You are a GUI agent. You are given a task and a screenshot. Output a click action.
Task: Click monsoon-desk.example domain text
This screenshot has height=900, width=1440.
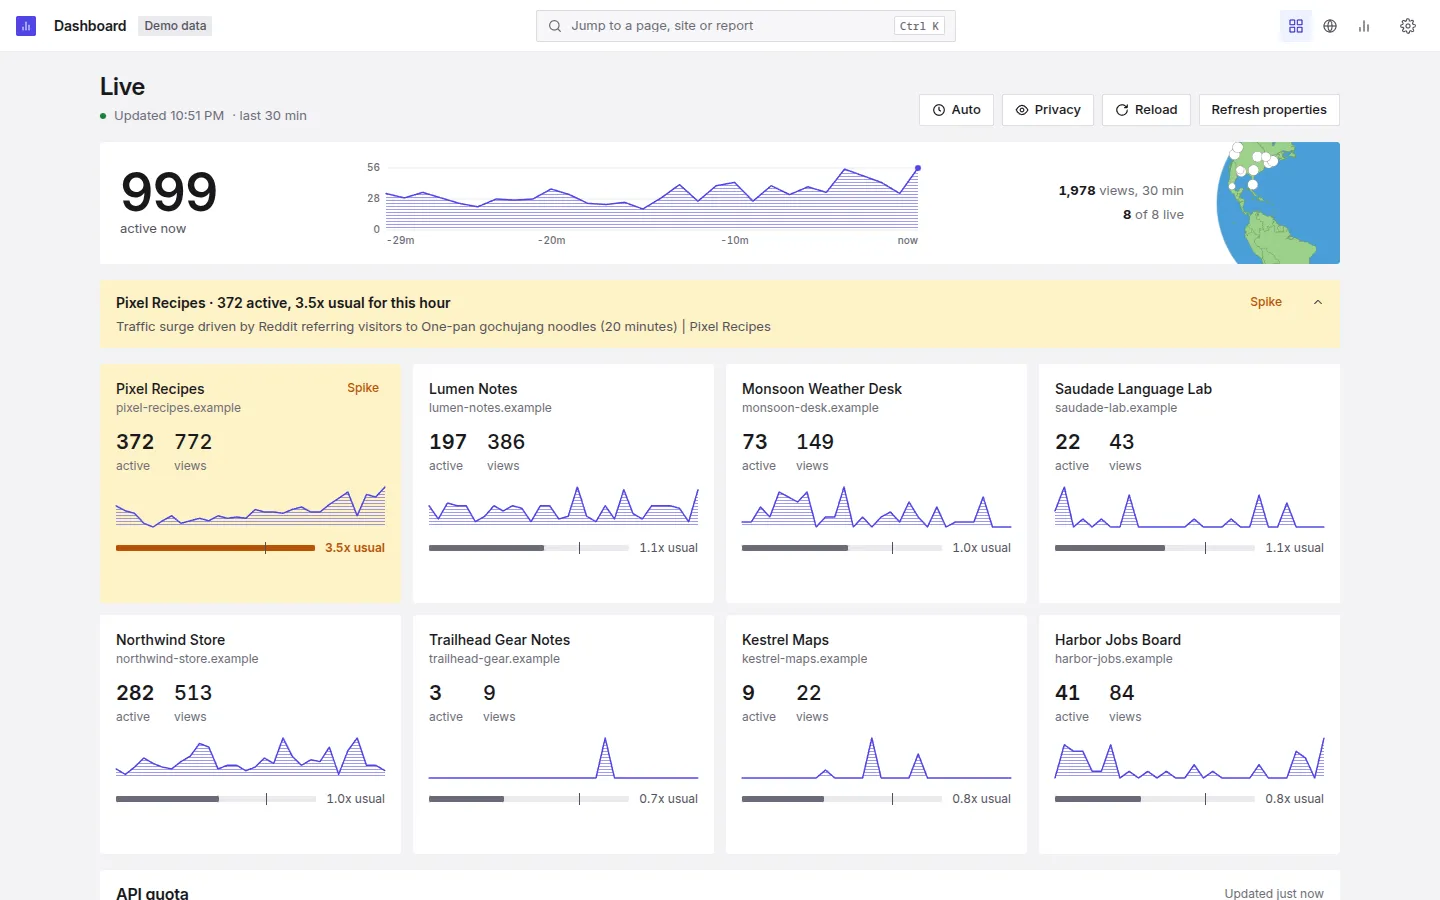tap(810, 408)
